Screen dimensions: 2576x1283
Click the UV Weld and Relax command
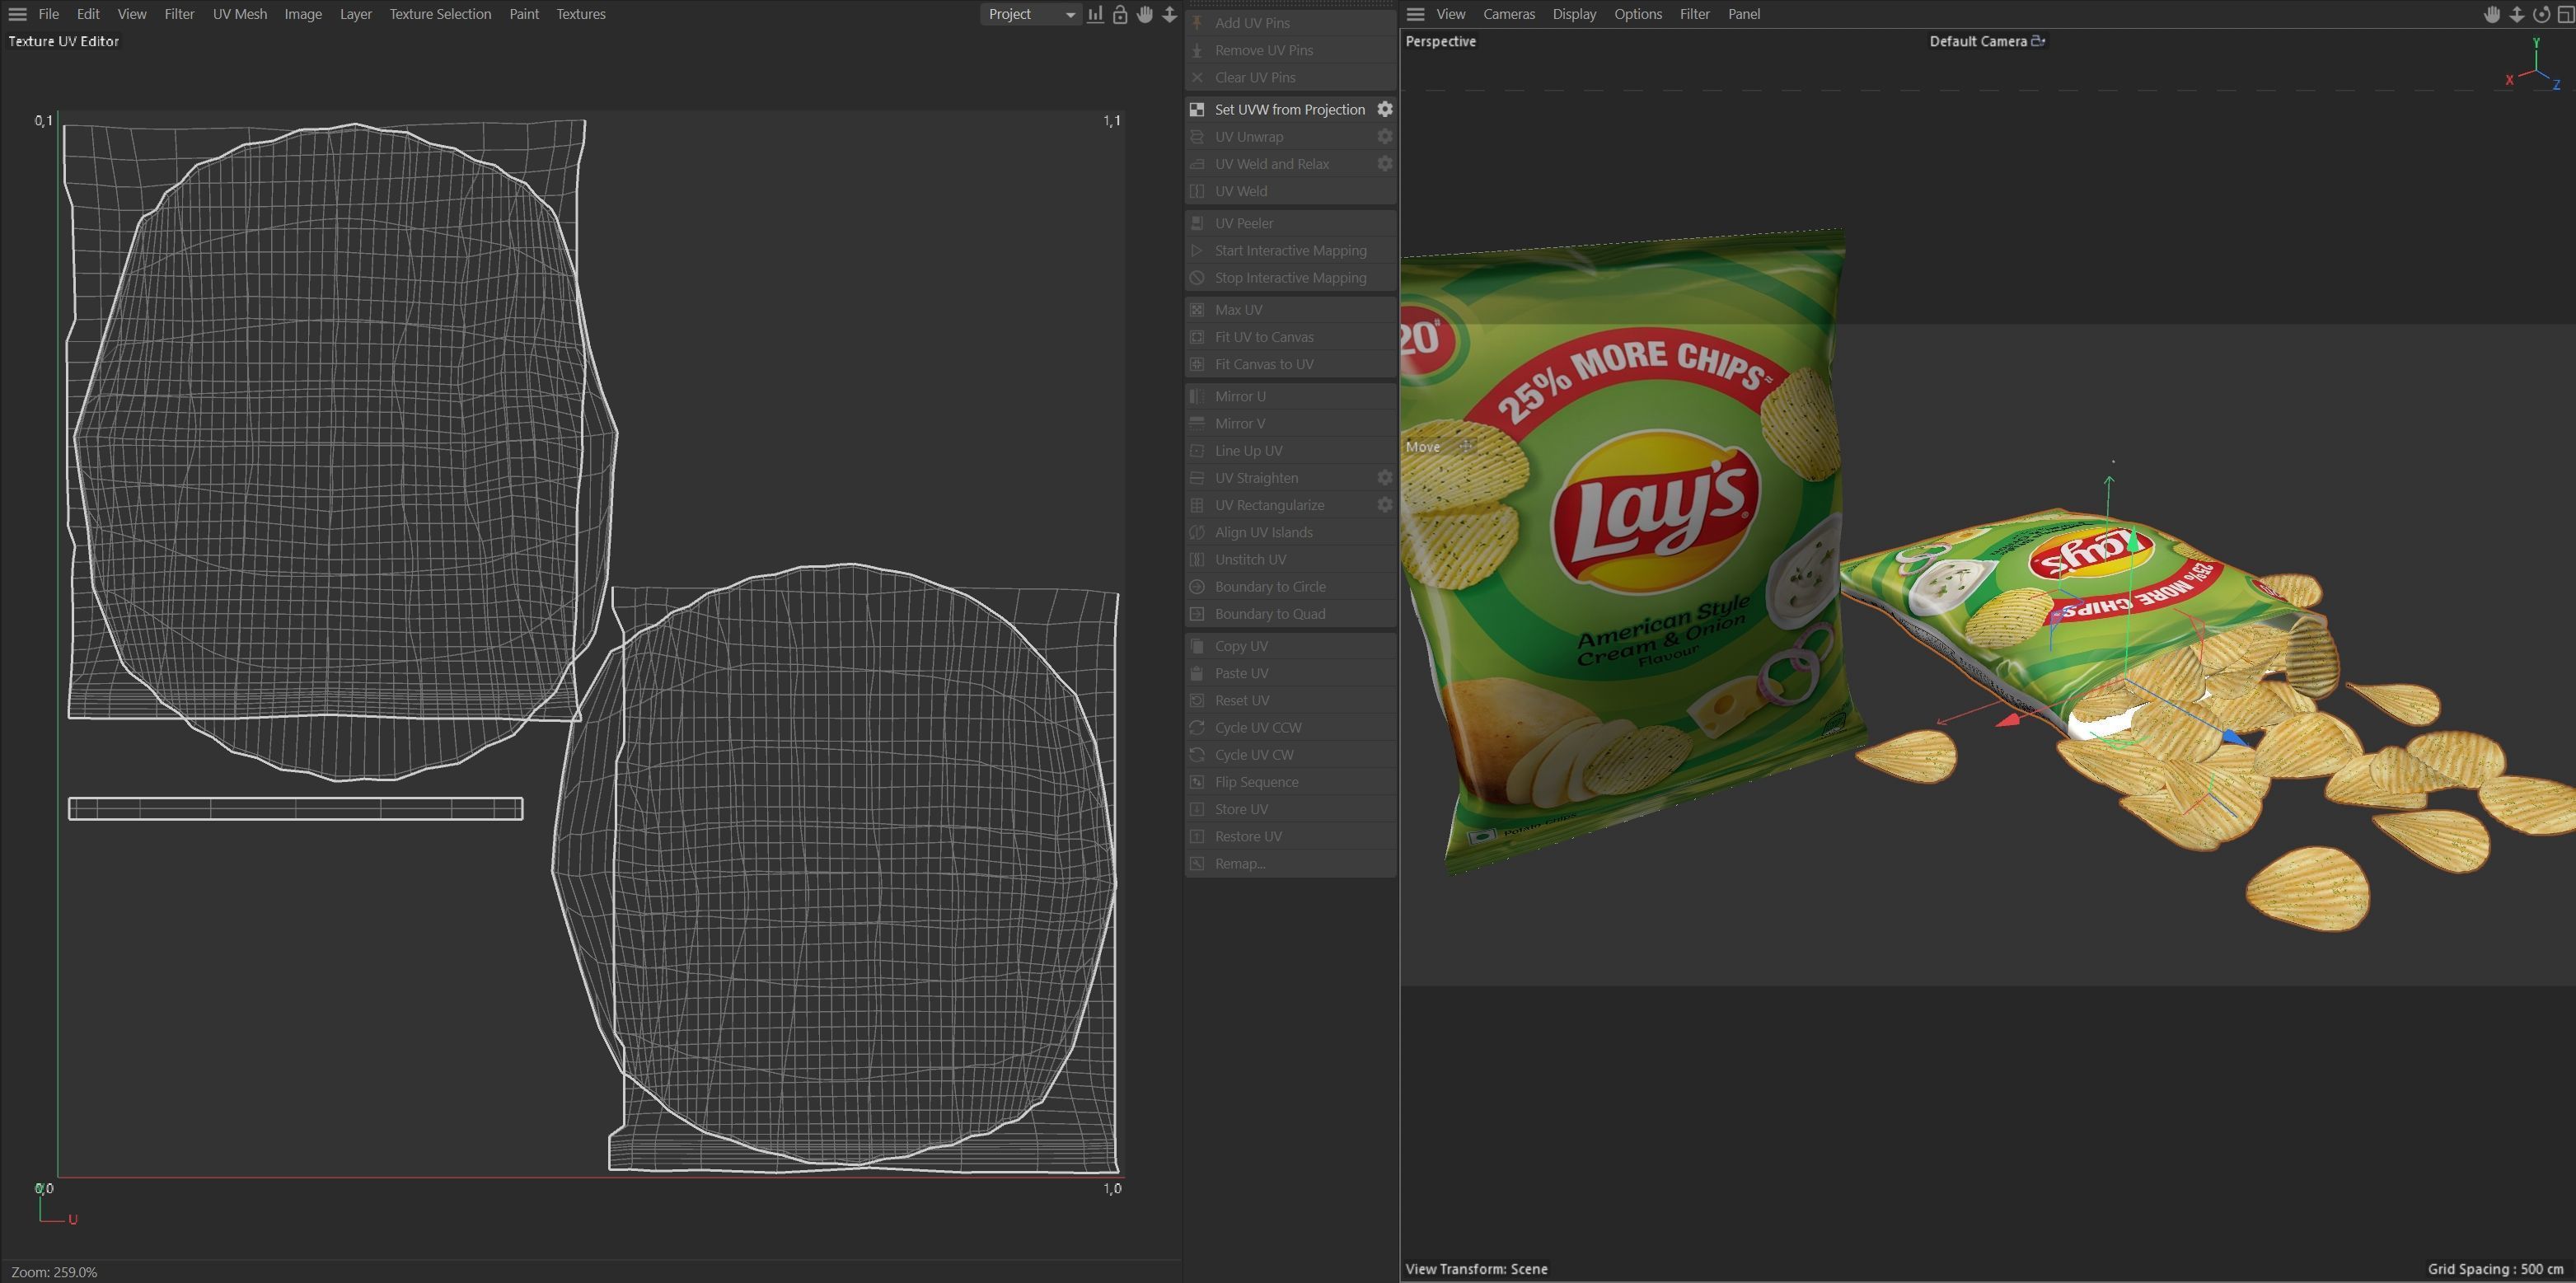[1279, 163]
